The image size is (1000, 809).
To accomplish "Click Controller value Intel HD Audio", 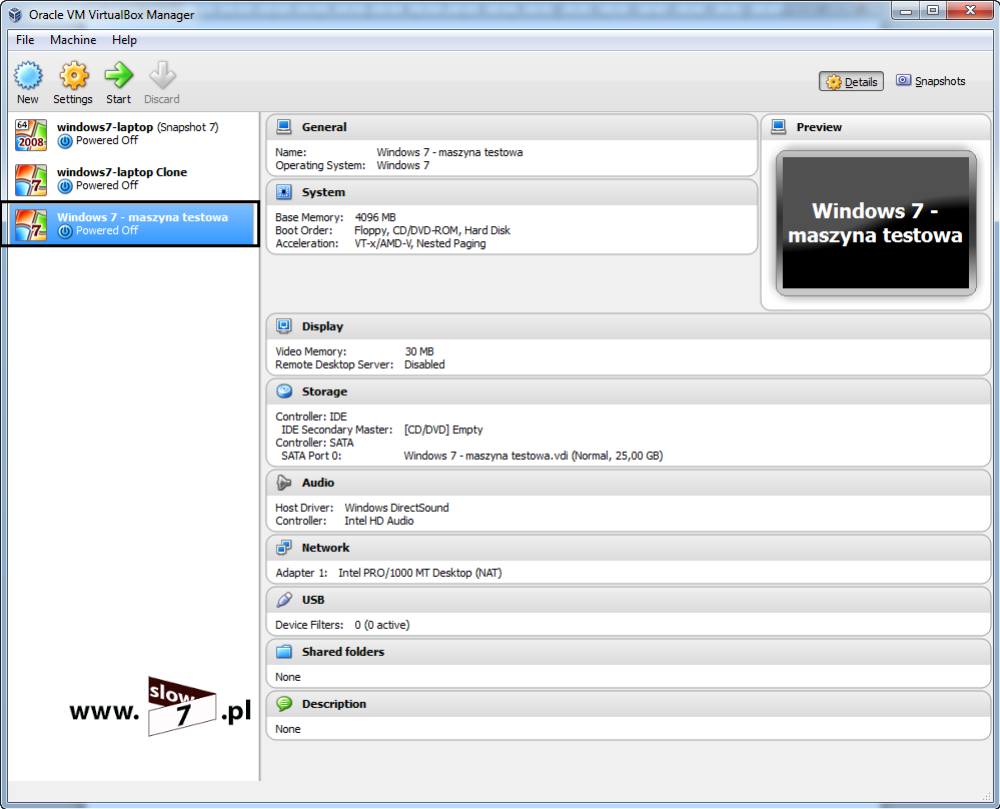I will click(379, 521).
